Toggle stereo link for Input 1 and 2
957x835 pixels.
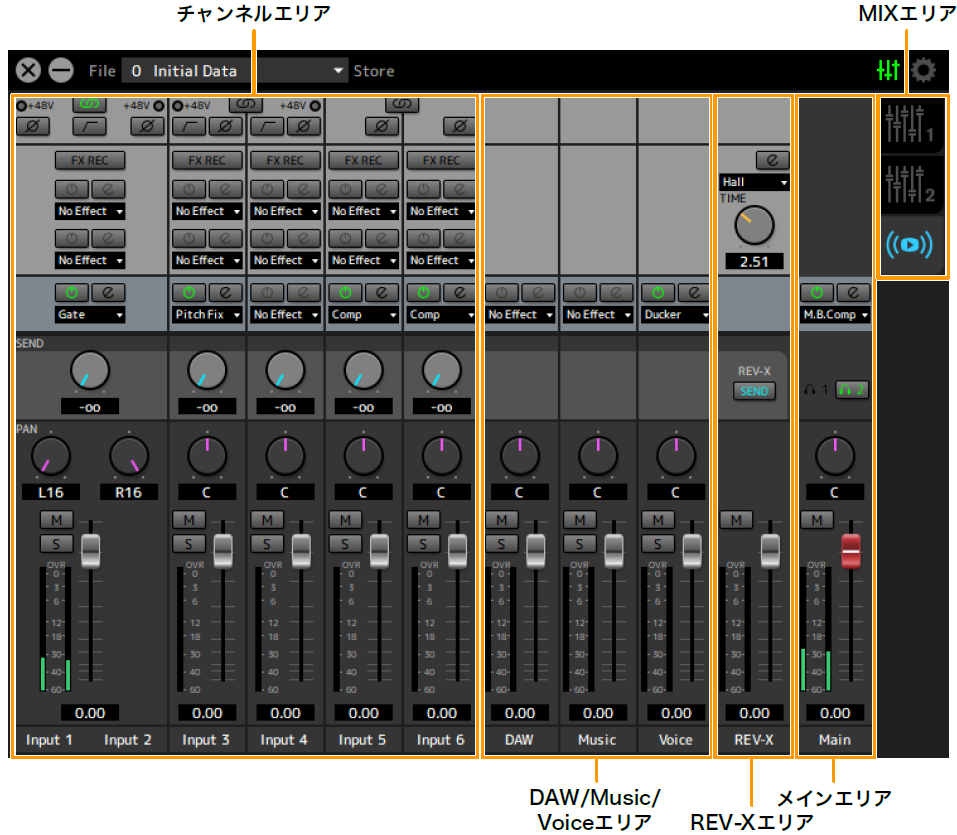pos(90,104)
